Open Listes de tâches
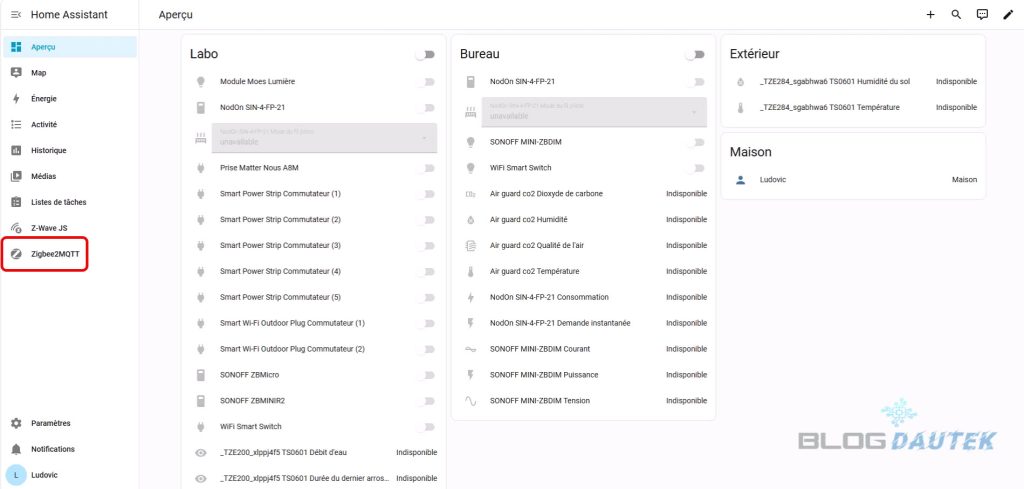 point(69,202)
